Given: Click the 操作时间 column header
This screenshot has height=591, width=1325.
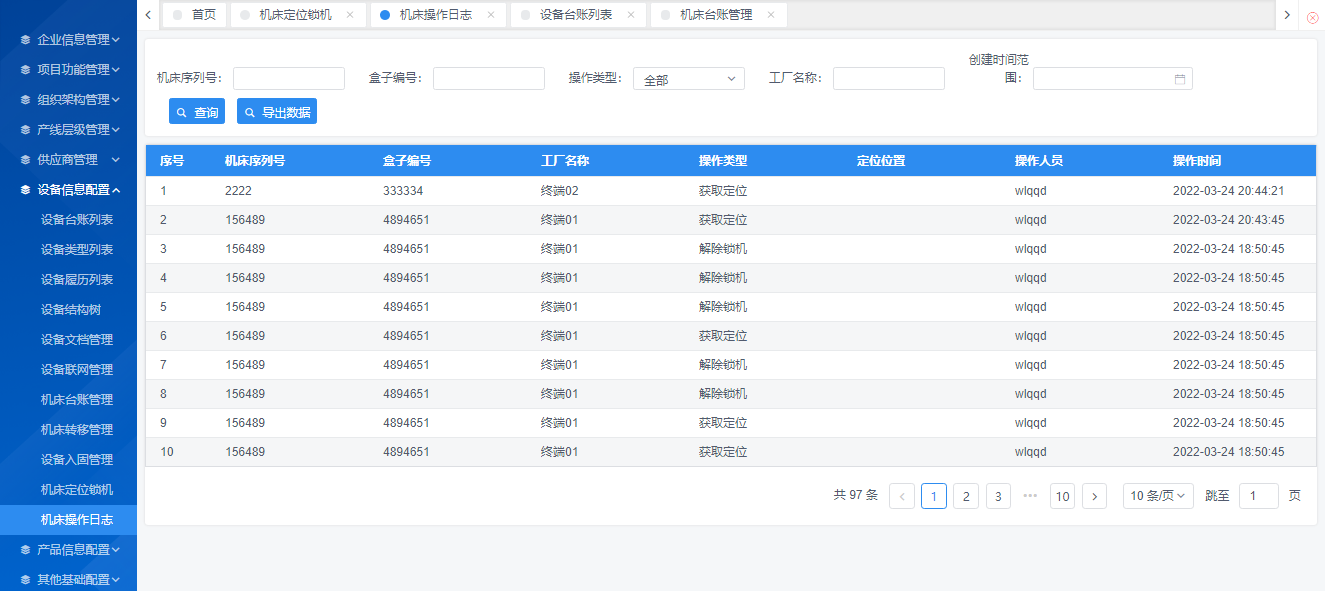Looking at the screenshot, I should tap(1197, 161).
